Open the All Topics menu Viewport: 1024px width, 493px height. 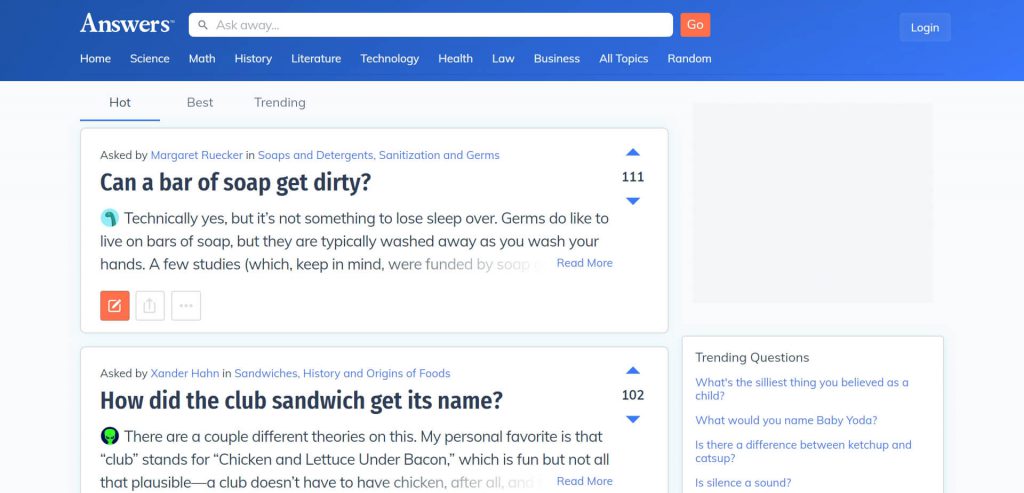[623, 58]
